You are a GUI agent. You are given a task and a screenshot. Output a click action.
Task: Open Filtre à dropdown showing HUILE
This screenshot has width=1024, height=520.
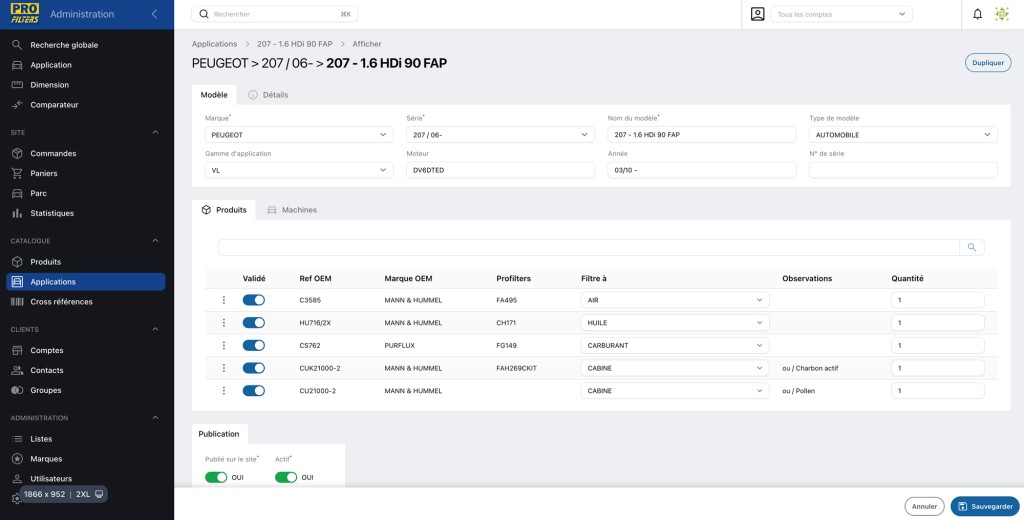point(675,323)
